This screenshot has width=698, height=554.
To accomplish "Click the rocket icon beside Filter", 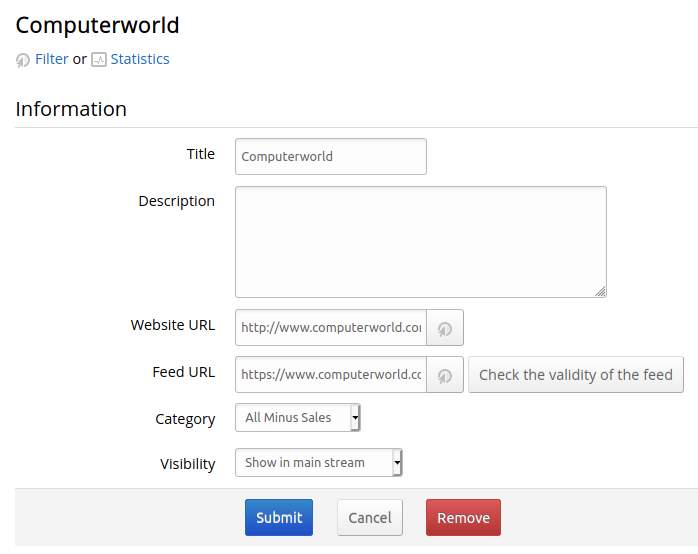I will click(x=23, y=60).
